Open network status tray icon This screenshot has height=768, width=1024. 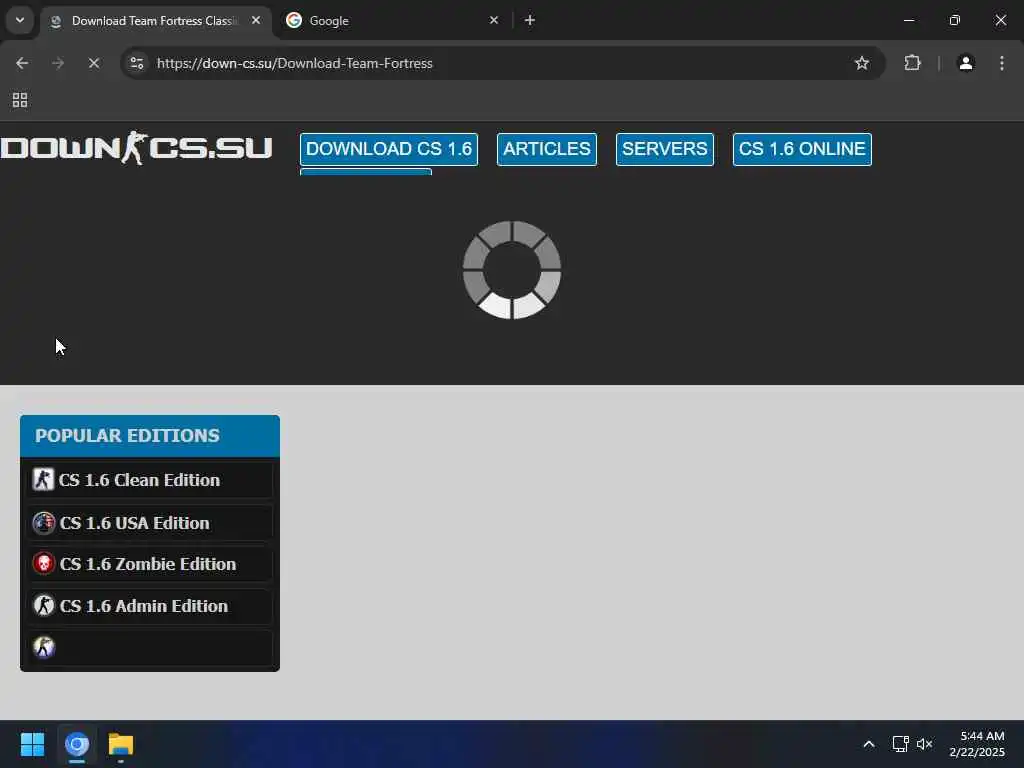(x=901, y=744)
